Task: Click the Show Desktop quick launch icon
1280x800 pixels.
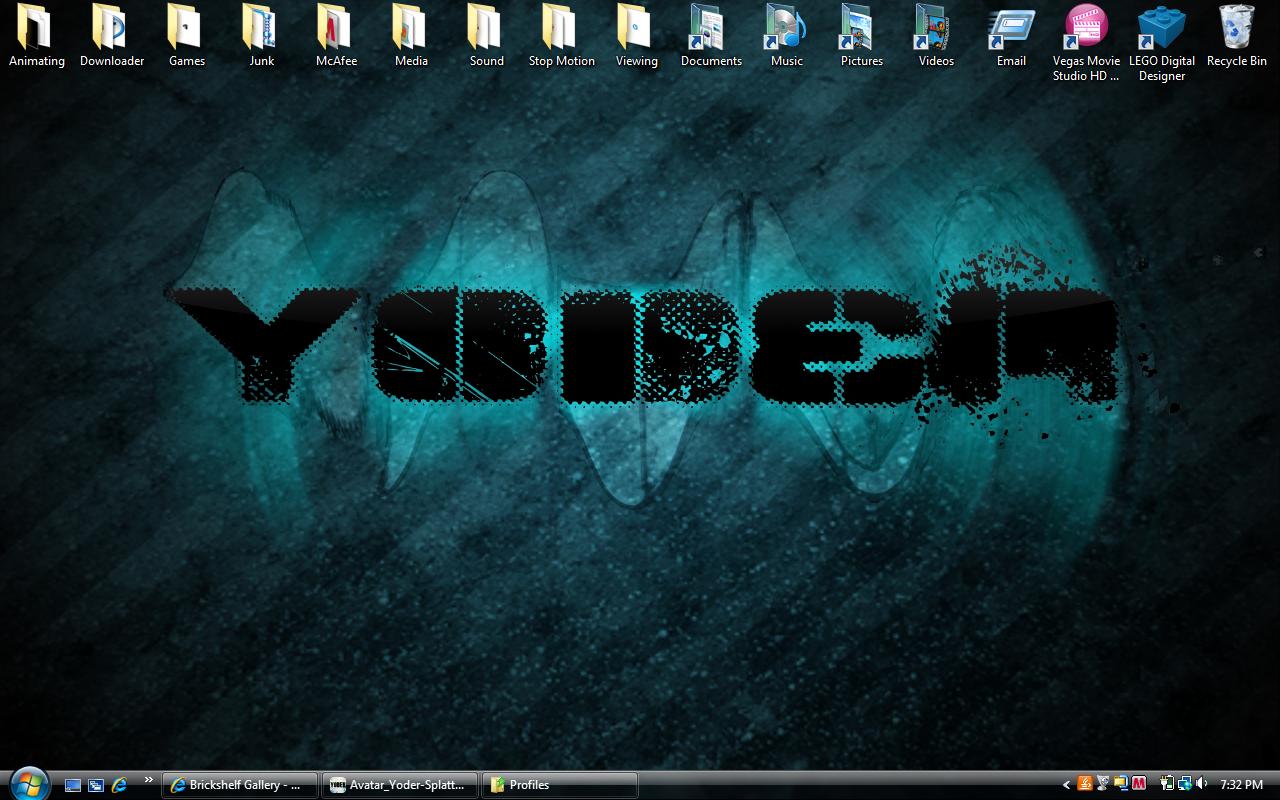Action: coord(73,785)
